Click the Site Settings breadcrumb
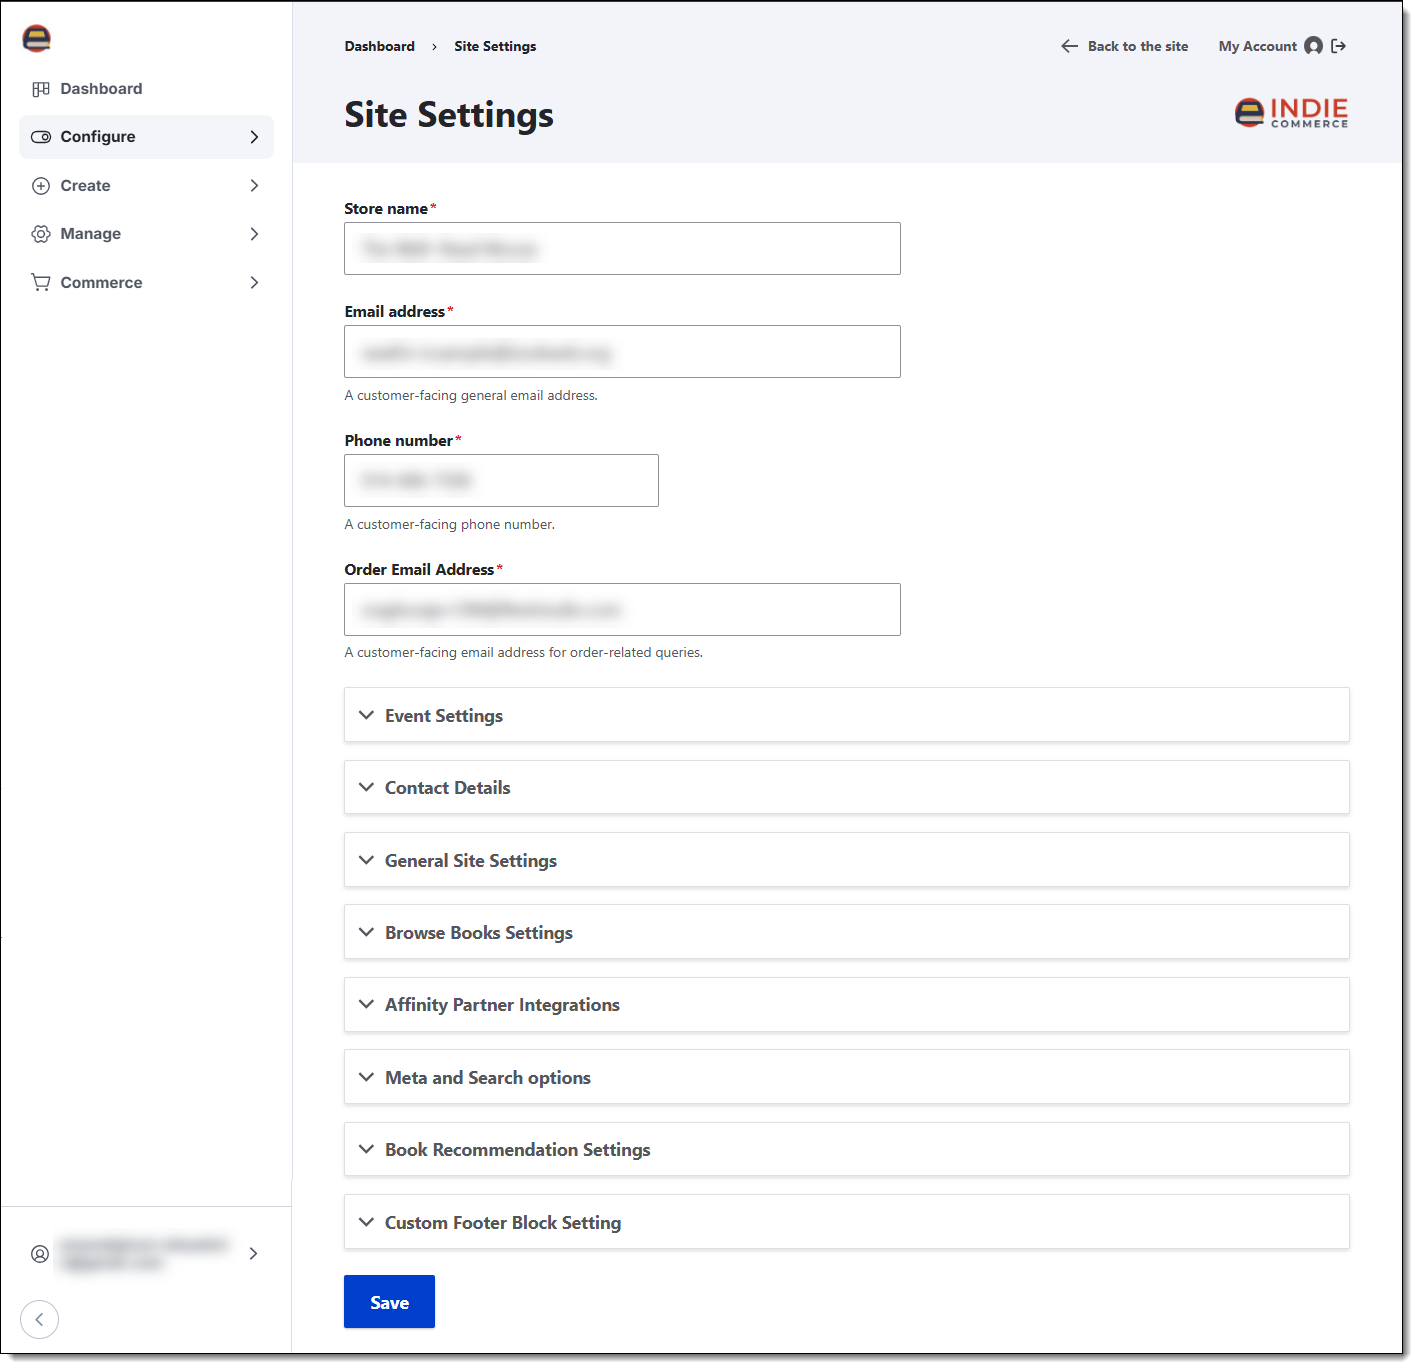Viewport: 1418px width, 1369px height. pyautogui.click(x=495, y=46)
